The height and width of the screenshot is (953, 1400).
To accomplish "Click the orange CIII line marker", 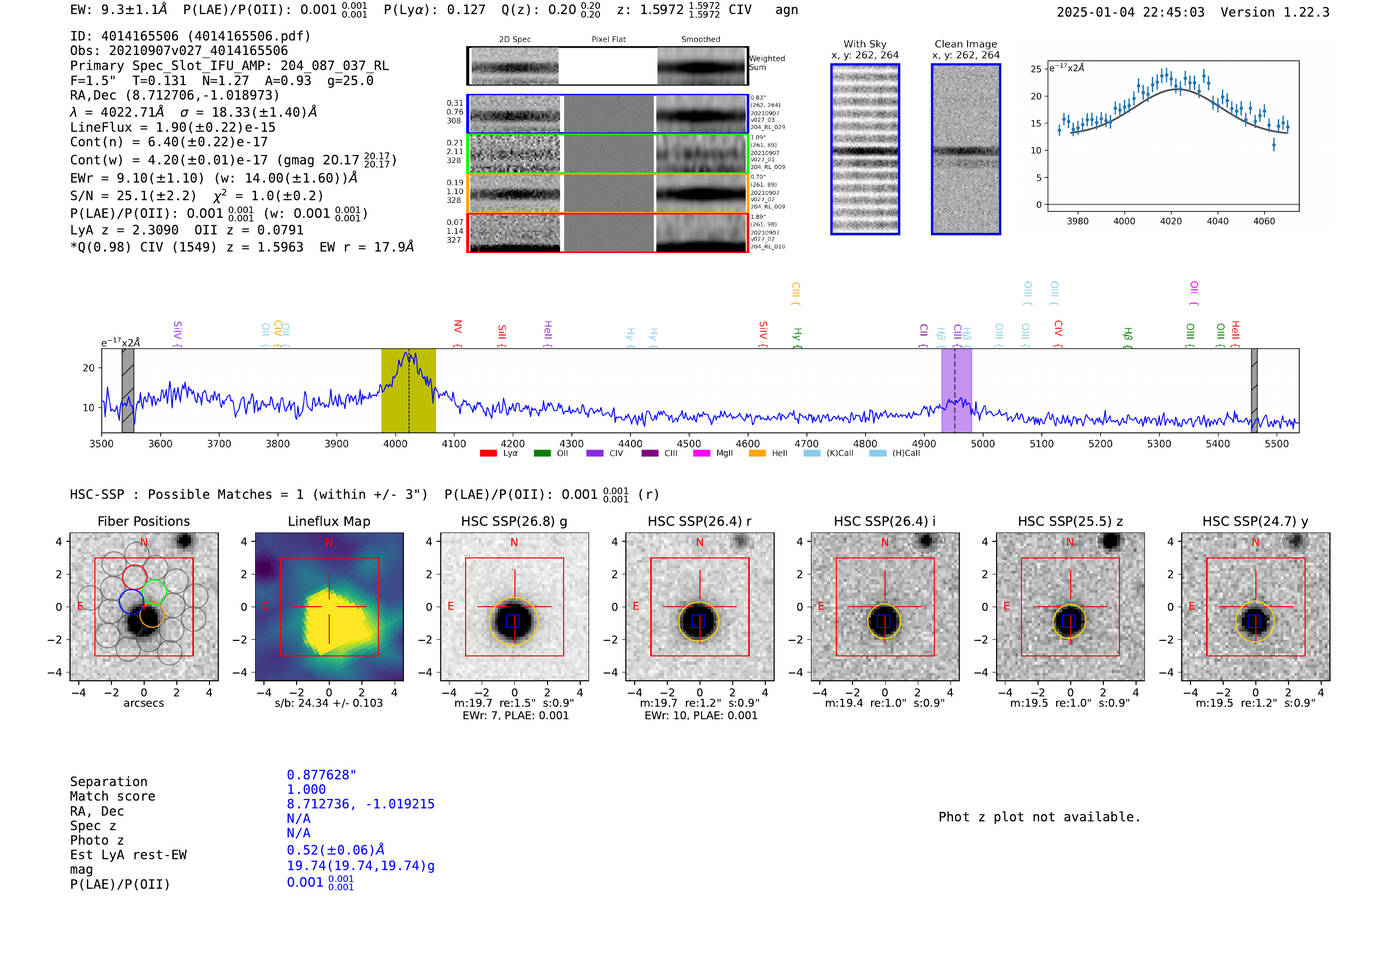I will (x=795, y=294).
